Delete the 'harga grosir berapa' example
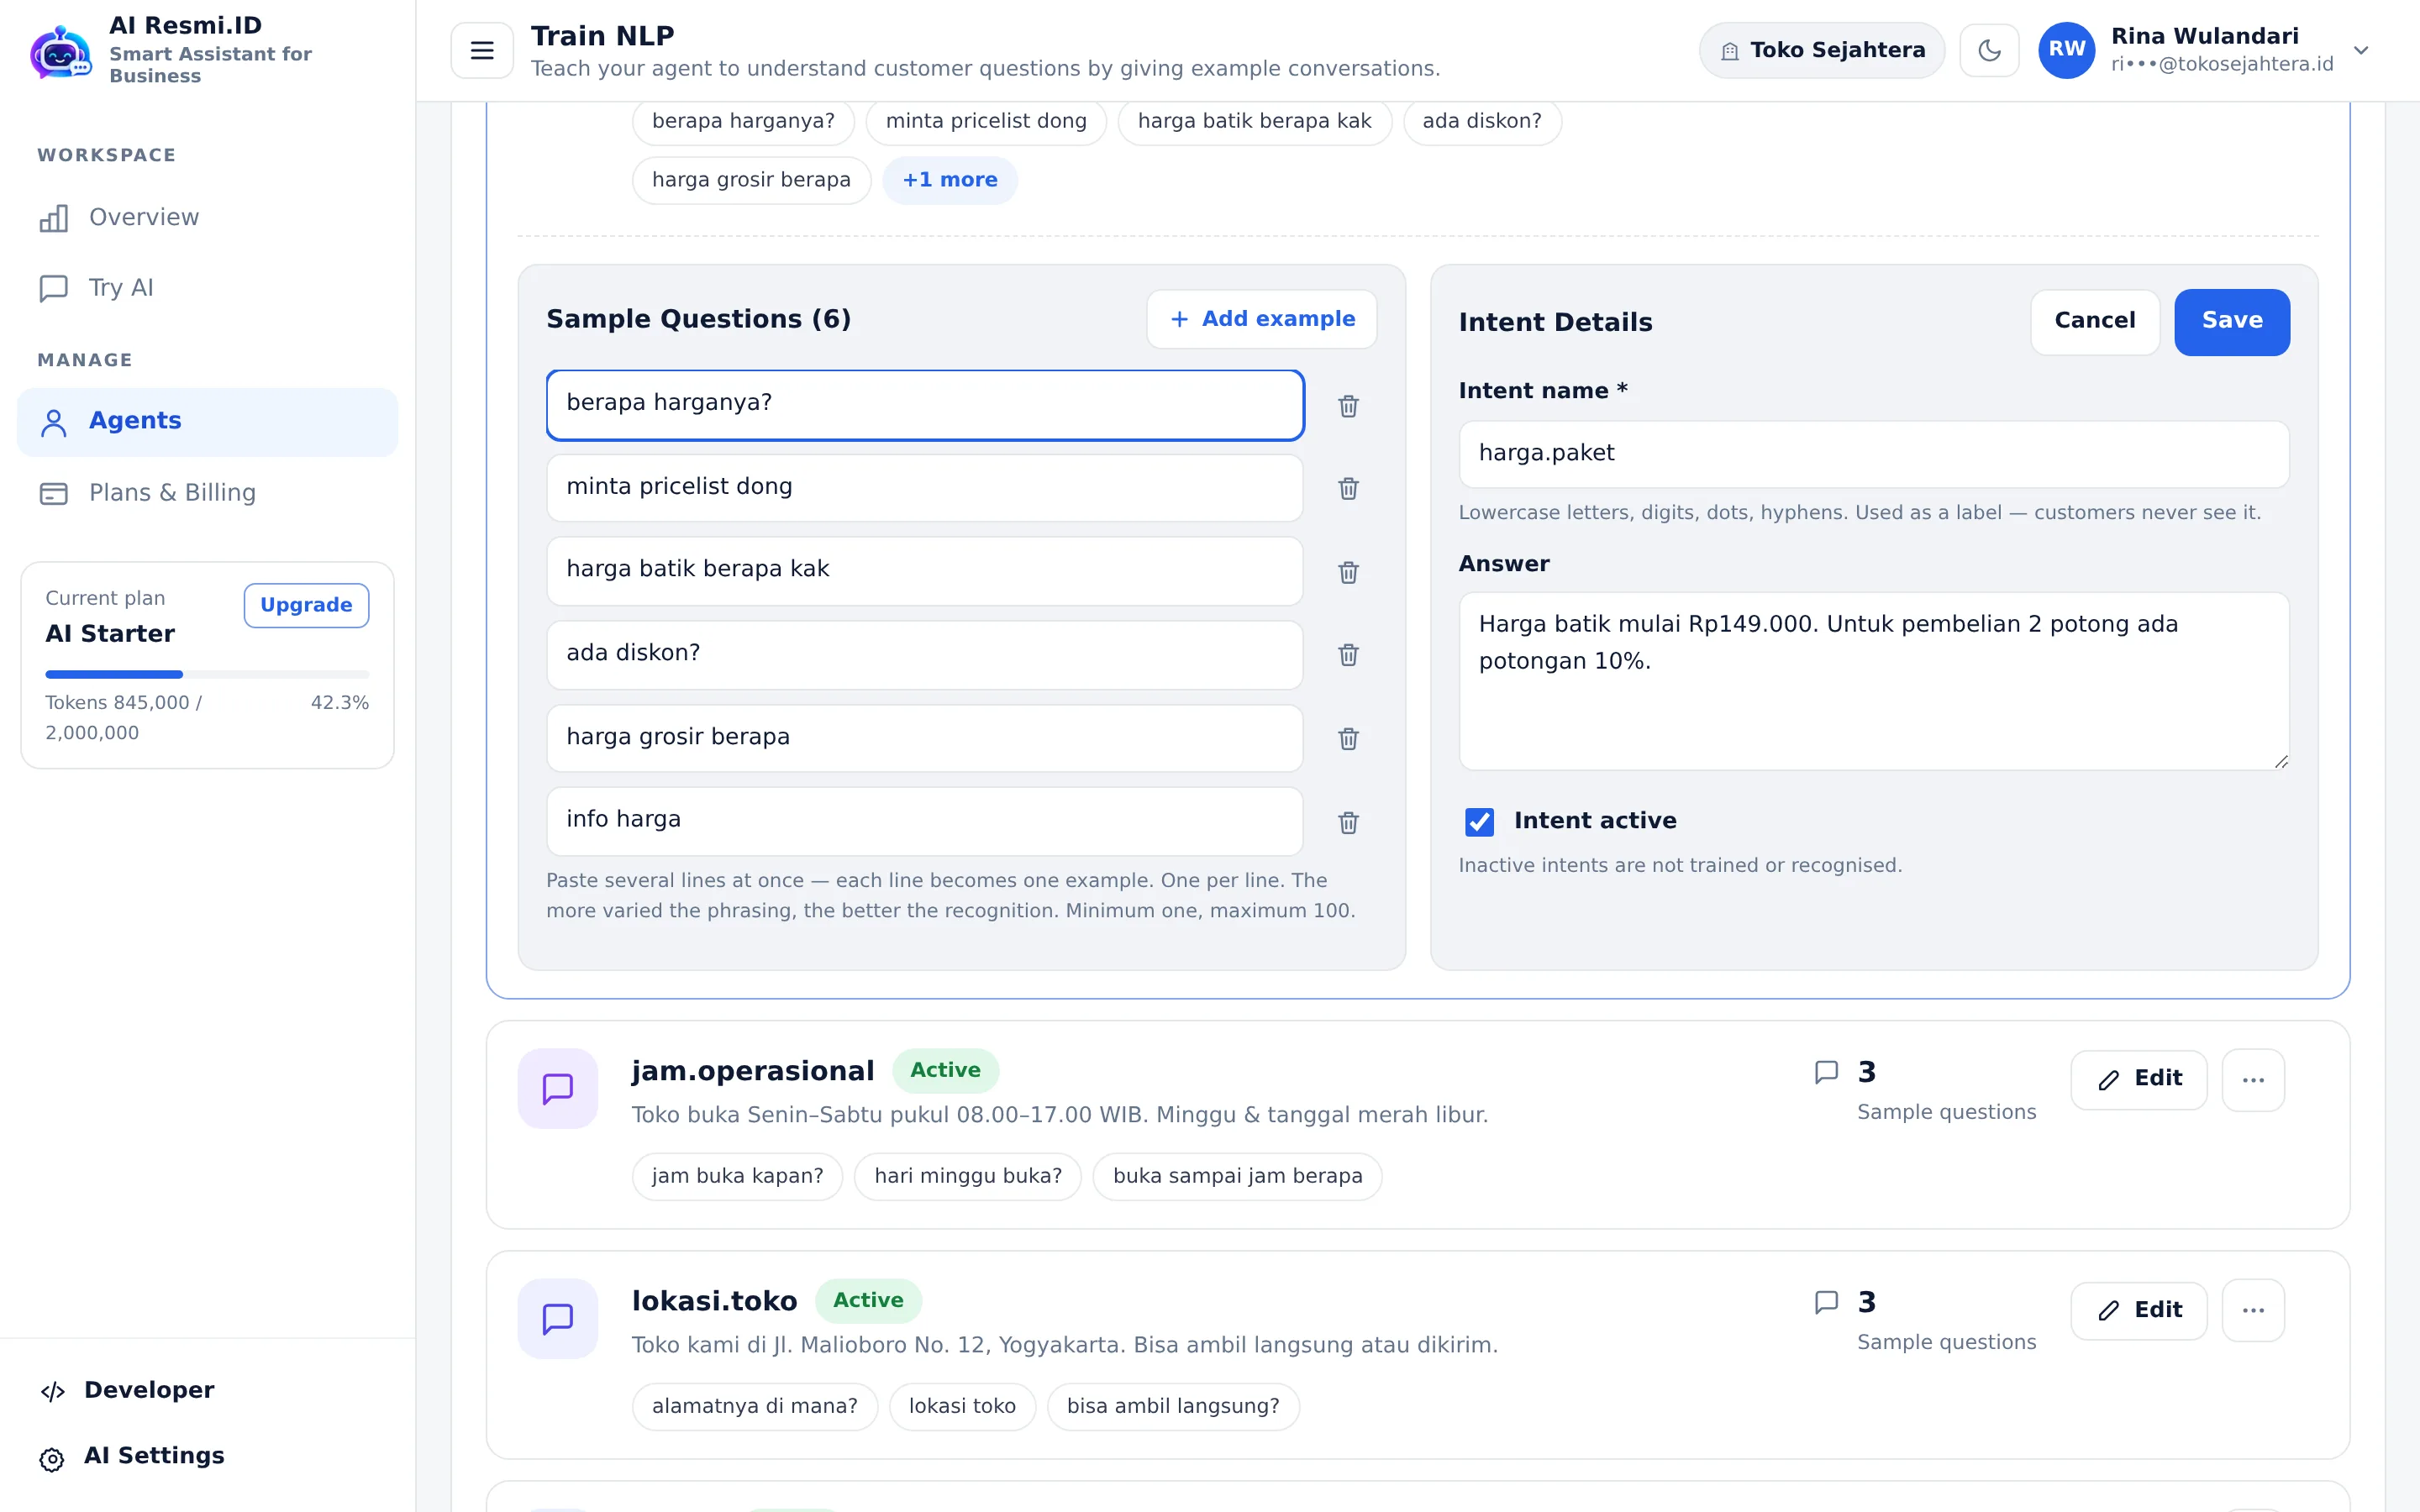 [x=1348, y=739]
